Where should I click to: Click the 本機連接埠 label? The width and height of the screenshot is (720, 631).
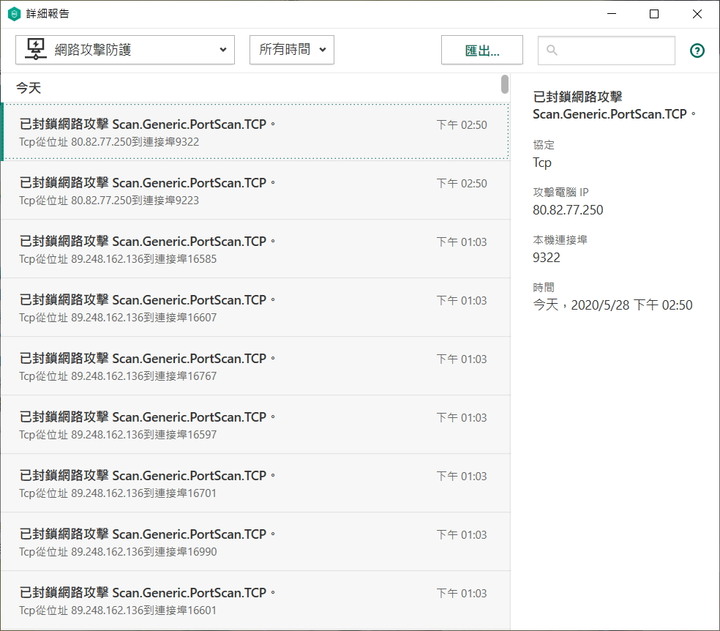(x=560, y=240)
